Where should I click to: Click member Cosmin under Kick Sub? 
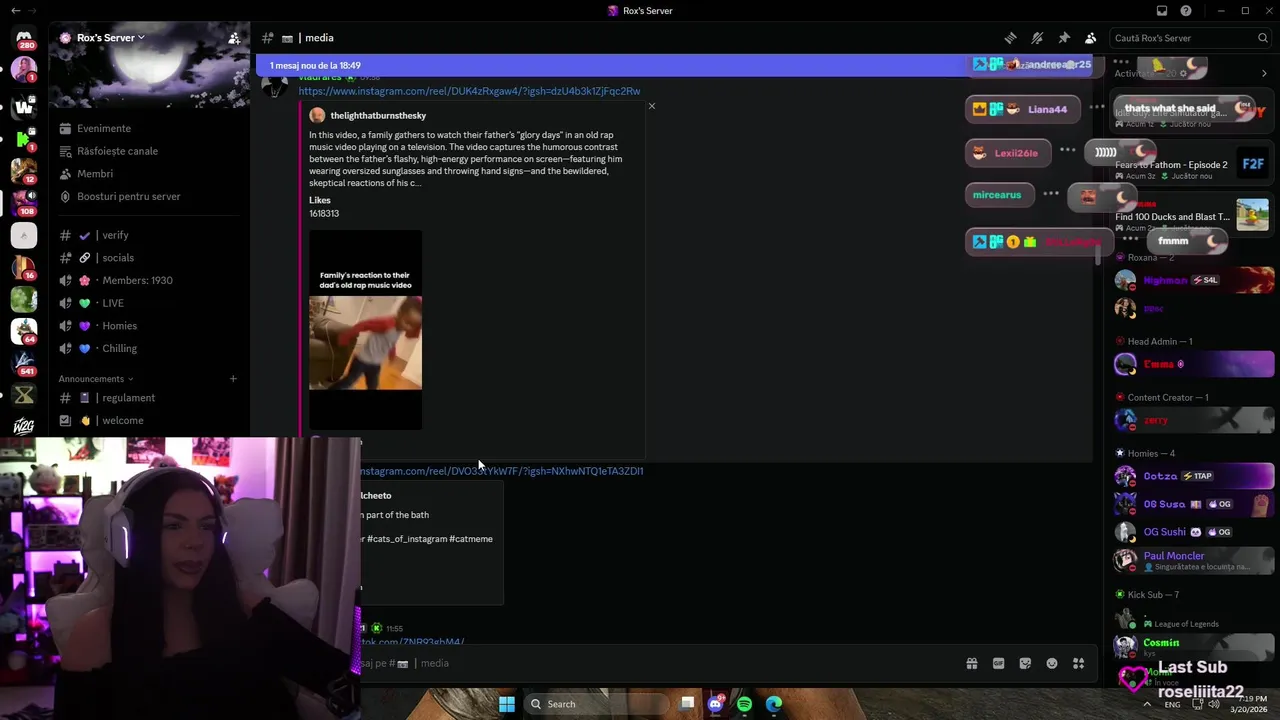[x=1193, y=647]
